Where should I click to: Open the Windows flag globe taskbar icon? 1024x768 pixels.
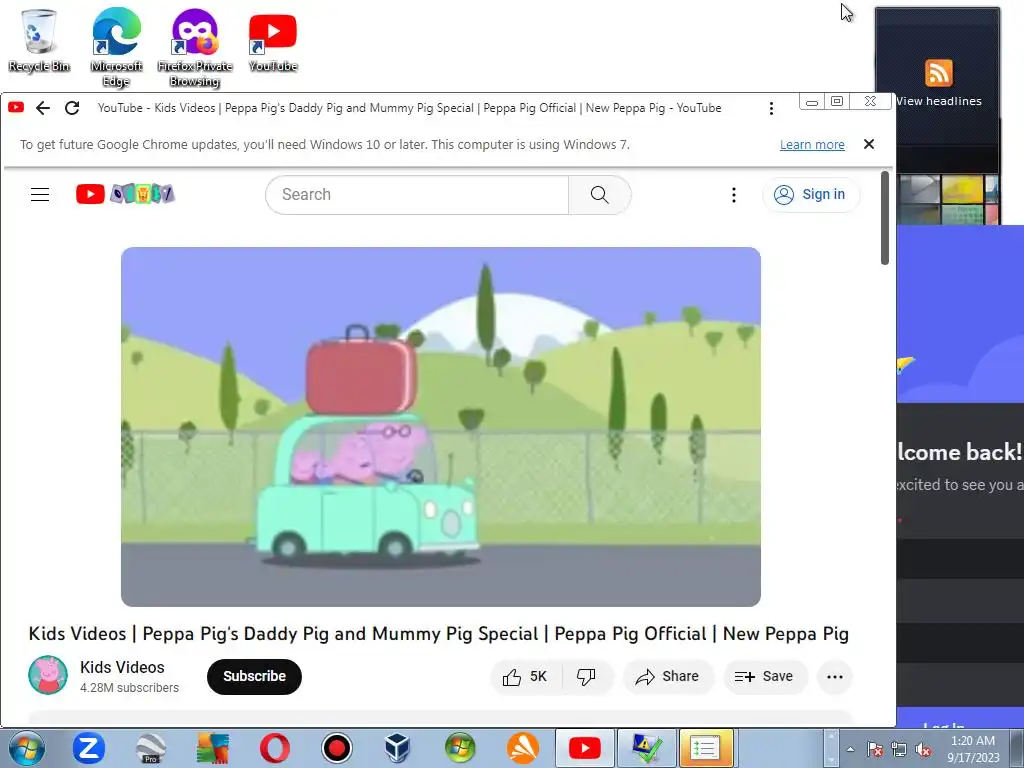[460, 748]
